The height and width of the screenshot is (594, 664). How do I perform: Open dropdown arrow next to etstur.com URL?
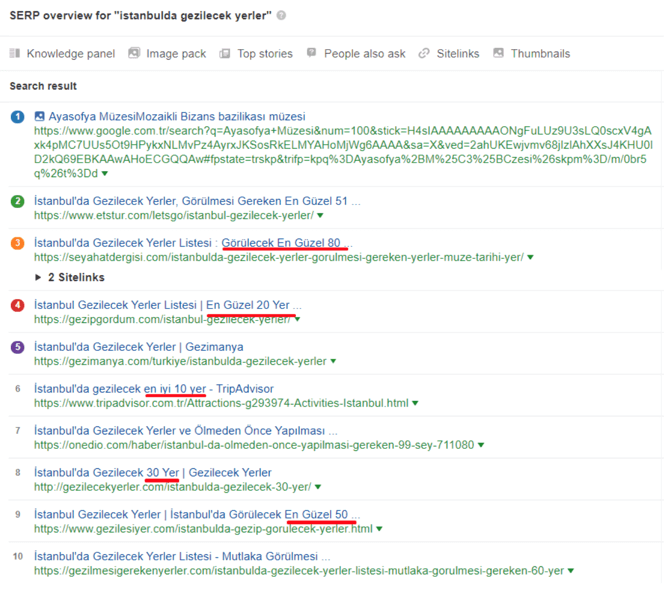(x=320, y=215)
